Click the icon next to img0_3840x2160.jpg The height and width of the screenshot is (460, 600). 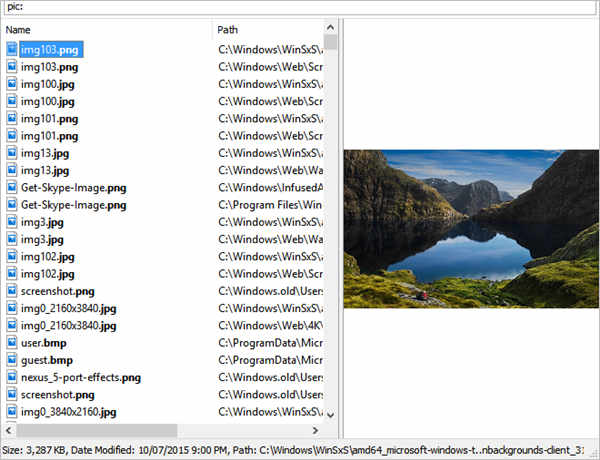click(12, 411)
